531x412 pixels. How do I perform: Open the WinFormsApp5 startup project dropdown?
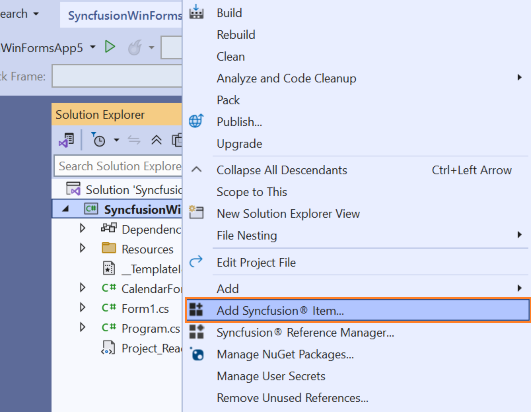click(93, 47)
